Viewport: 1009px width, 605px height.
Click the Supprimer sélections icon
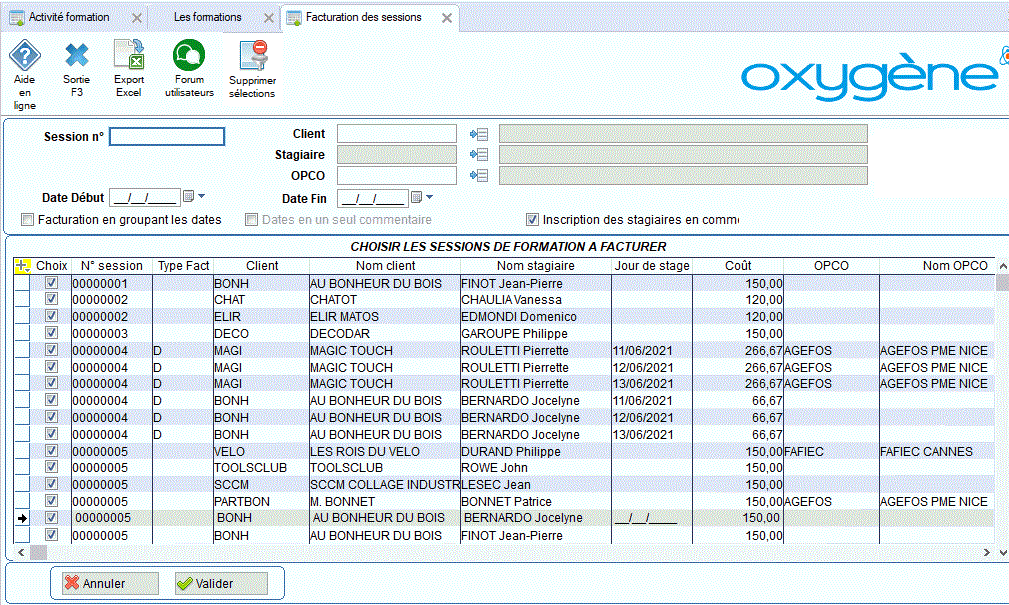coord(252,57)
